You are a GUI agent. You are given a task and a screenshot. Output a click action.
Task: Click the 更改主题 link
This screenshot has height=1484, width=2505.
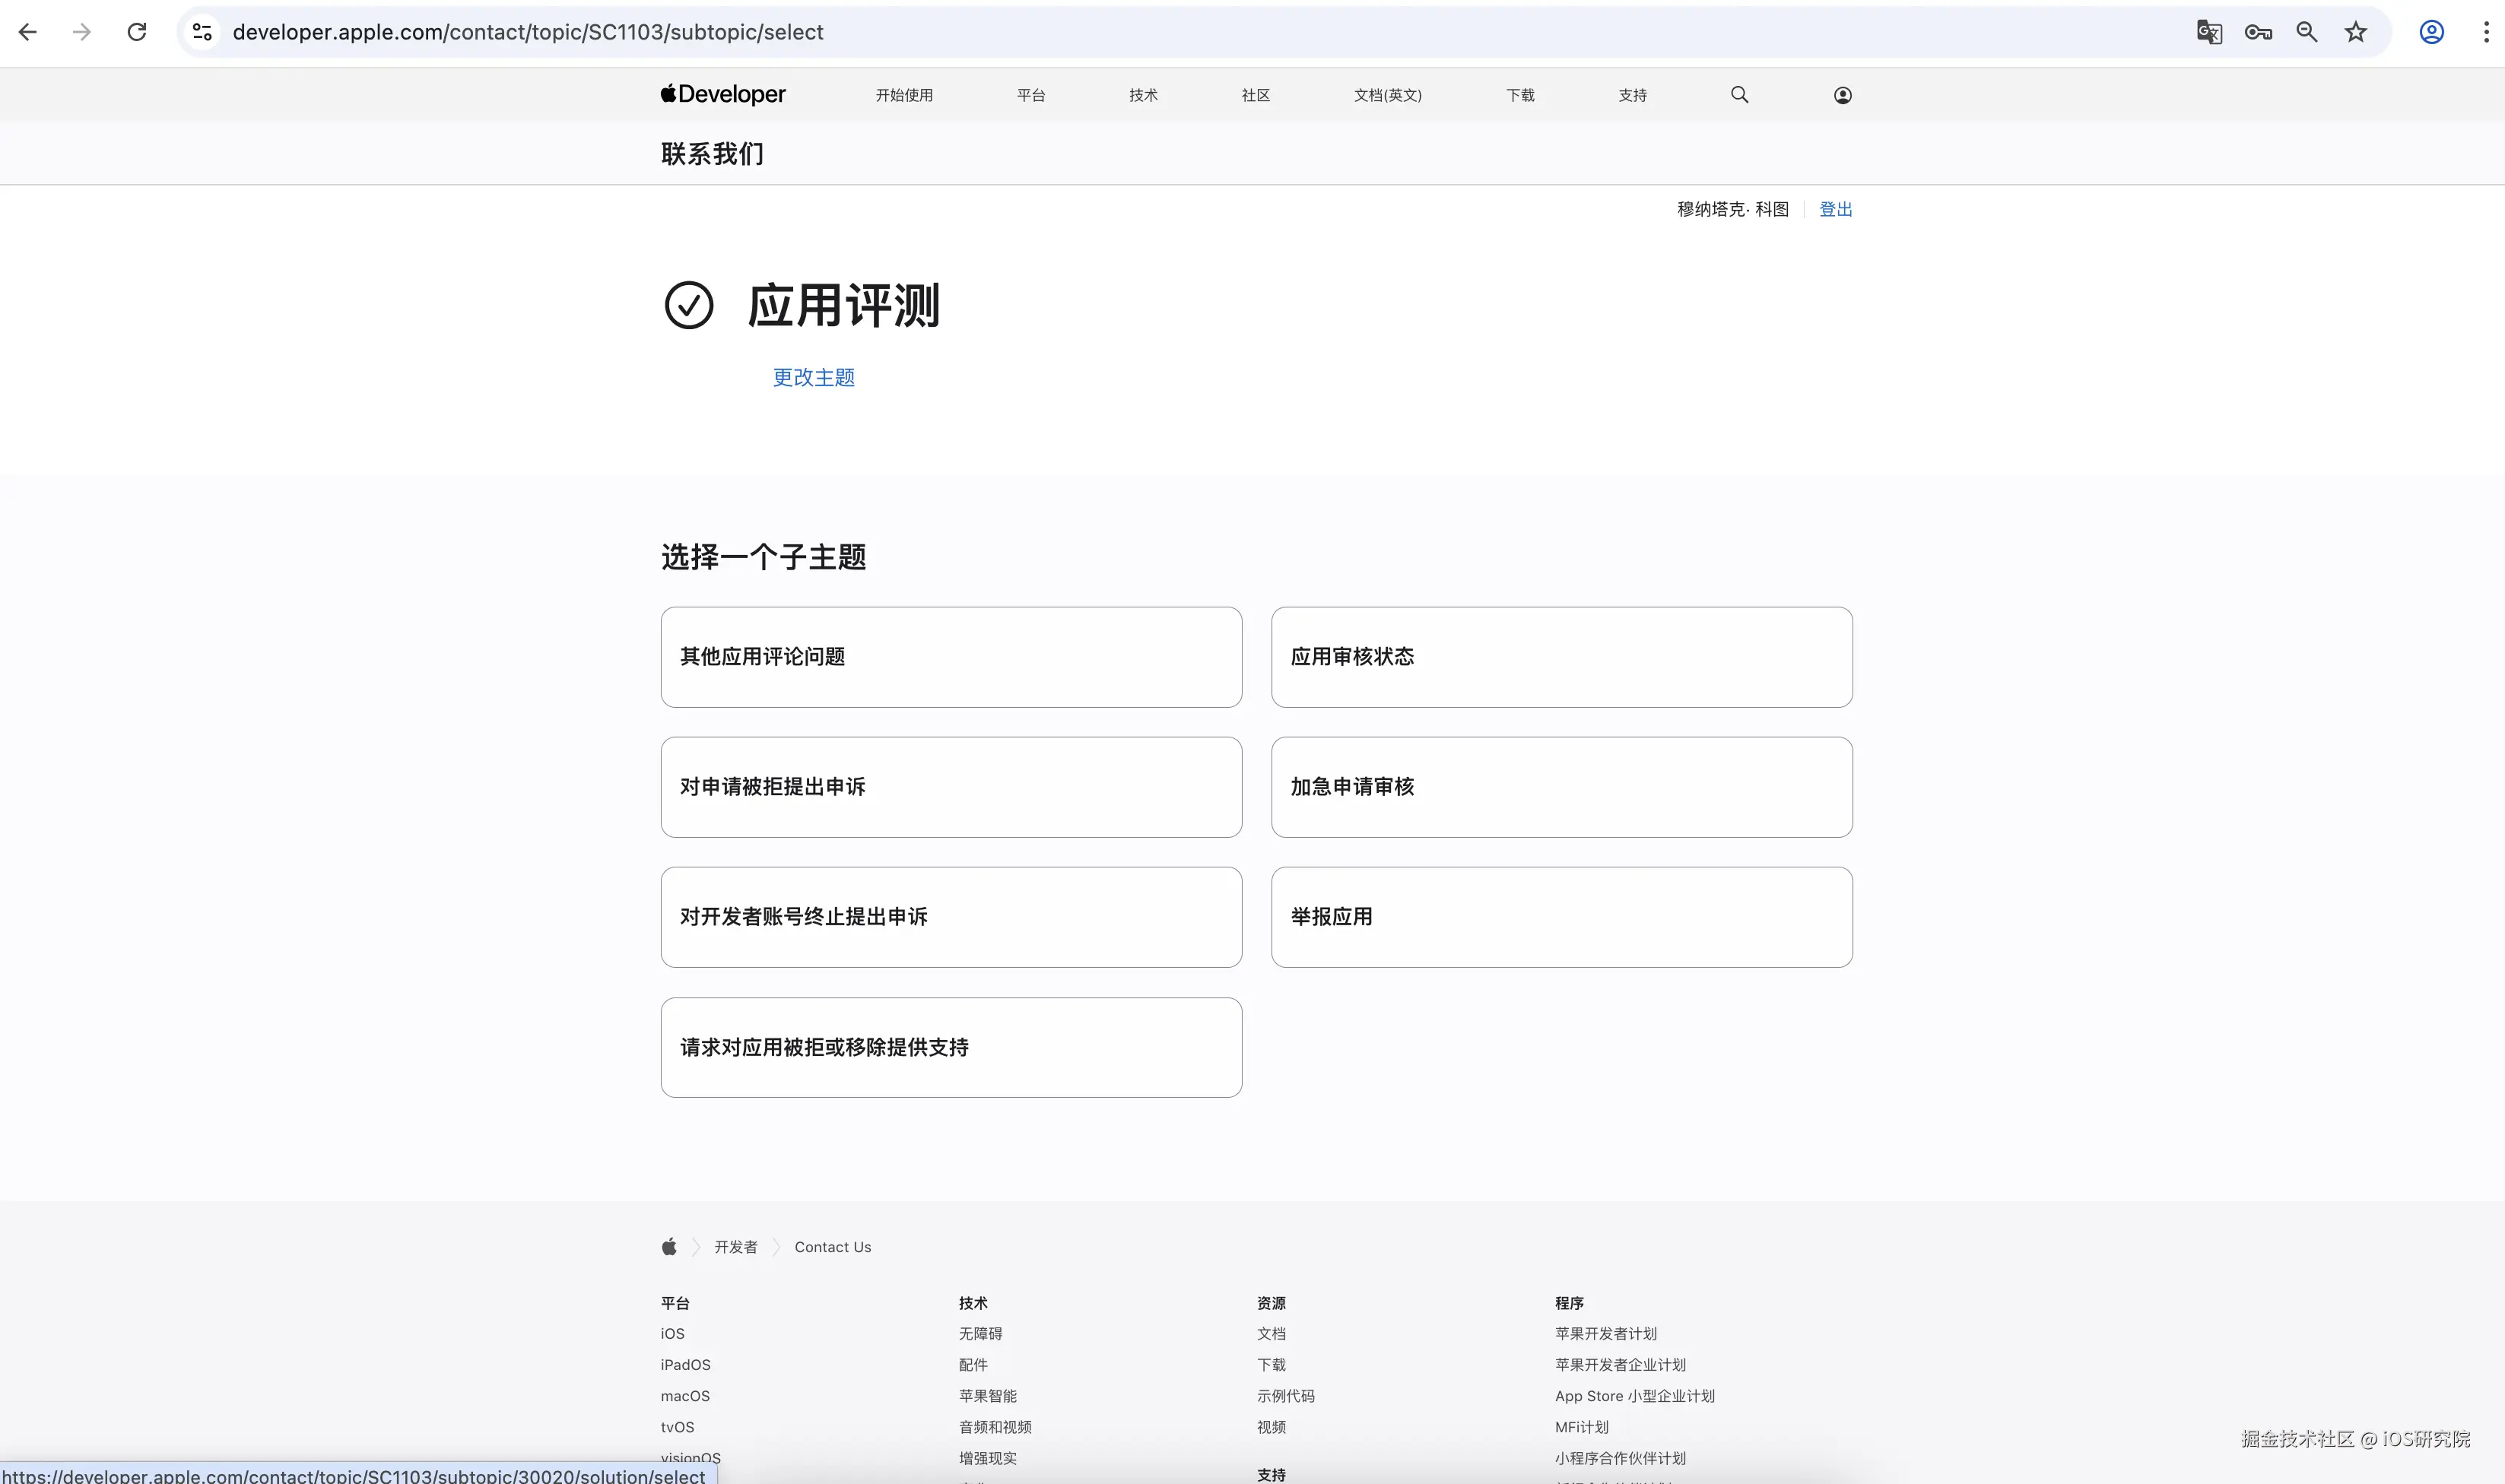[x=813, y=377]
